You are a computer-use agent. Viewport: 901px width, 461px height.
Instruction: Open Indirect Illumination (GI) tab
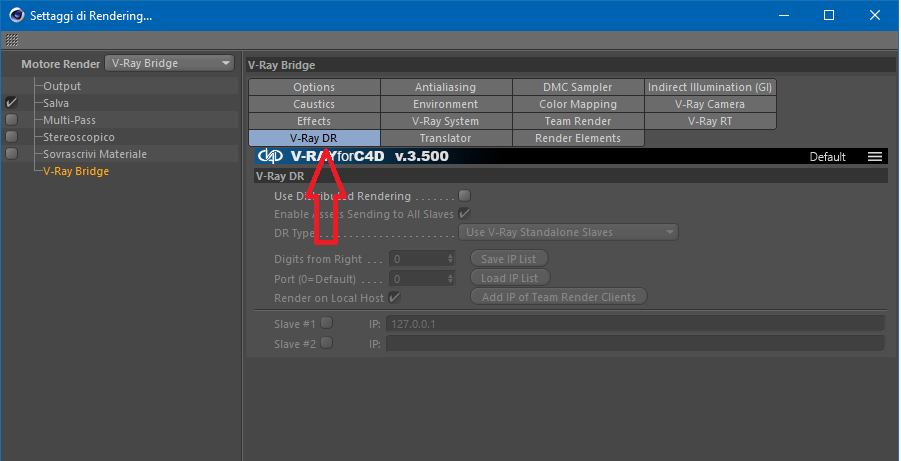(710, 87)
